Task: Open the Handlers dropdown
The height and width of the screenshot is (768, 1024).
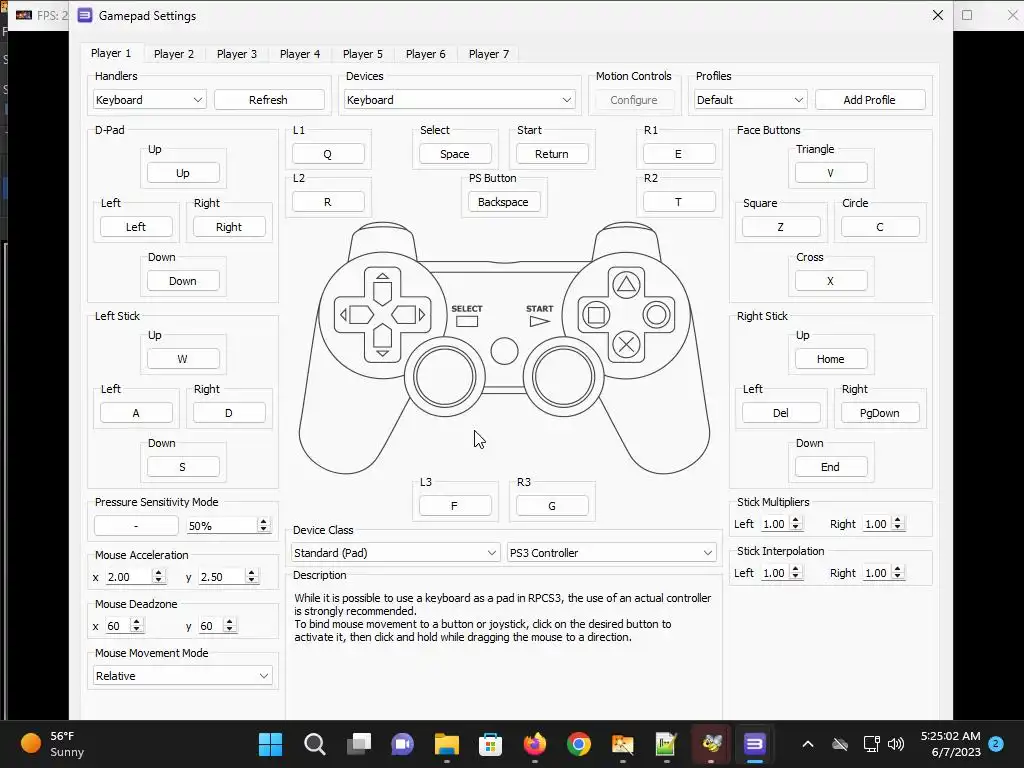Action: pos(150,100)
